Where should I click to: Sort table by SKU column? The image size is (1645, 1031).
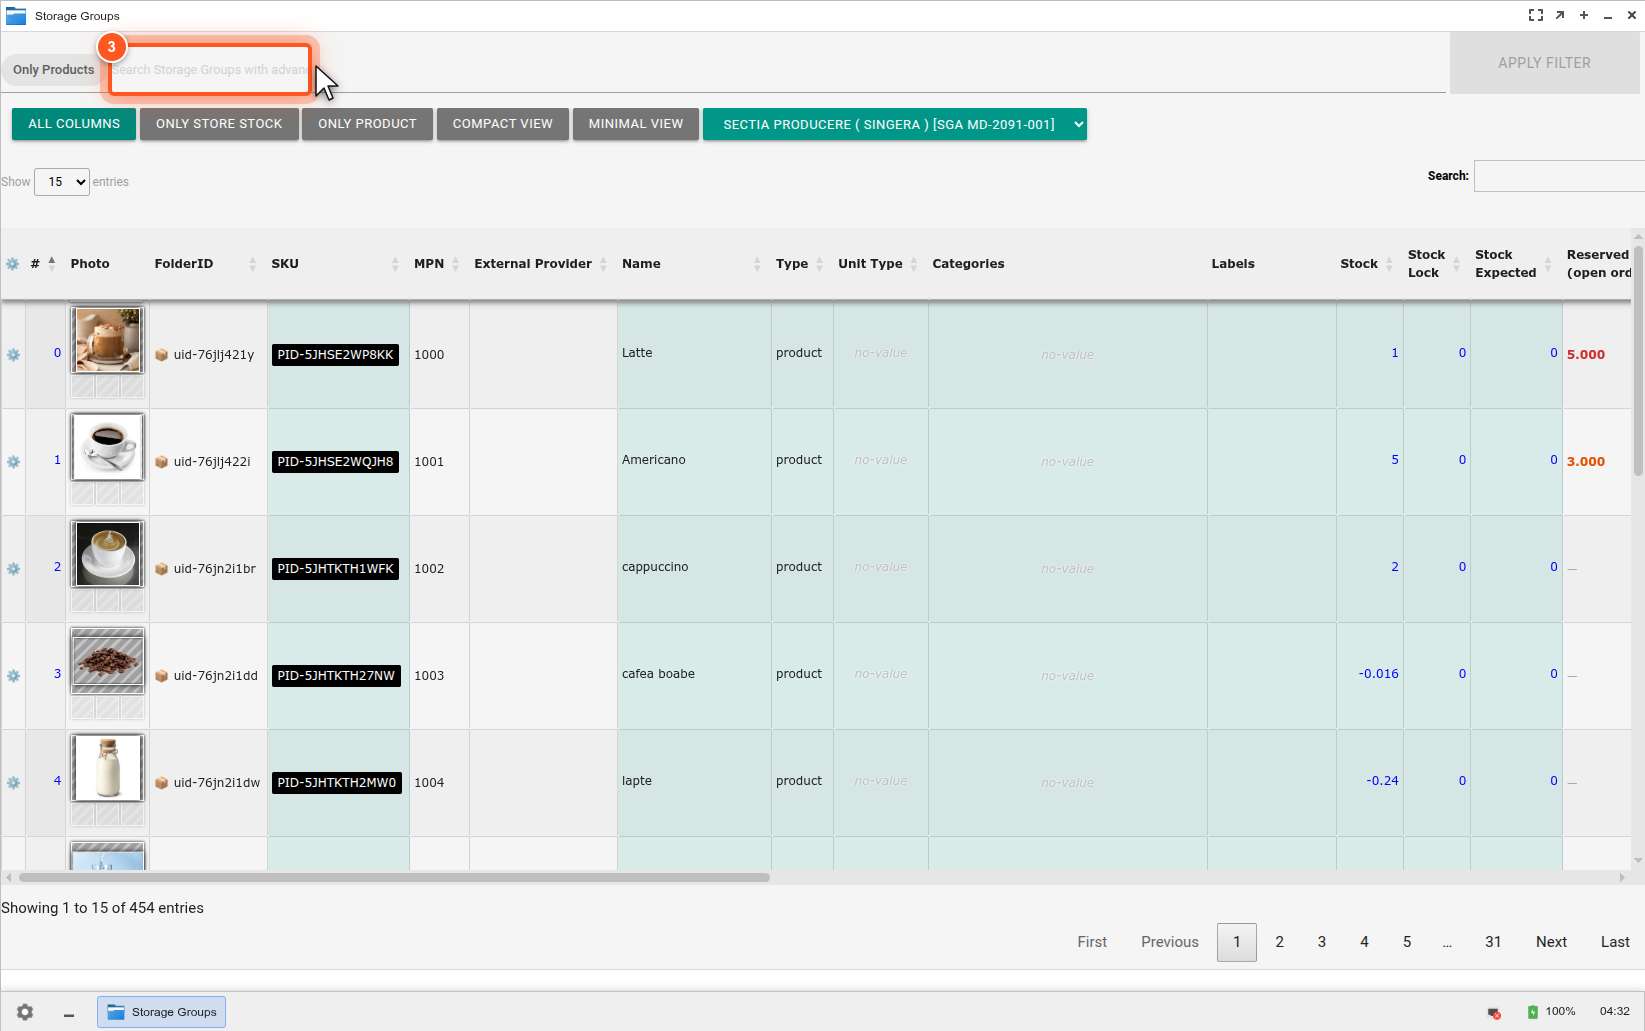[x=336, y=264]
